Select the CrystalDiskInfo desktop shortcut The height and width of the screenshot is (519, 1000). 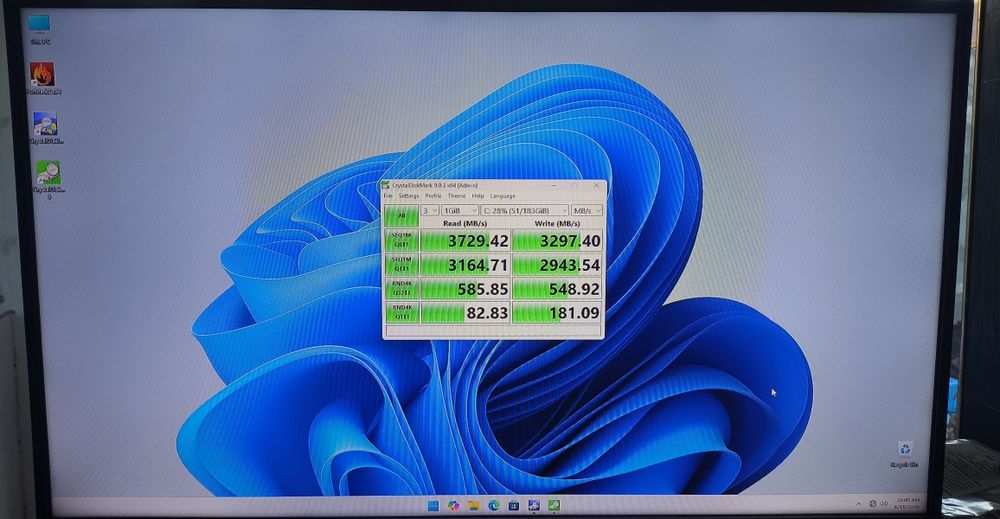coord(47,128)
